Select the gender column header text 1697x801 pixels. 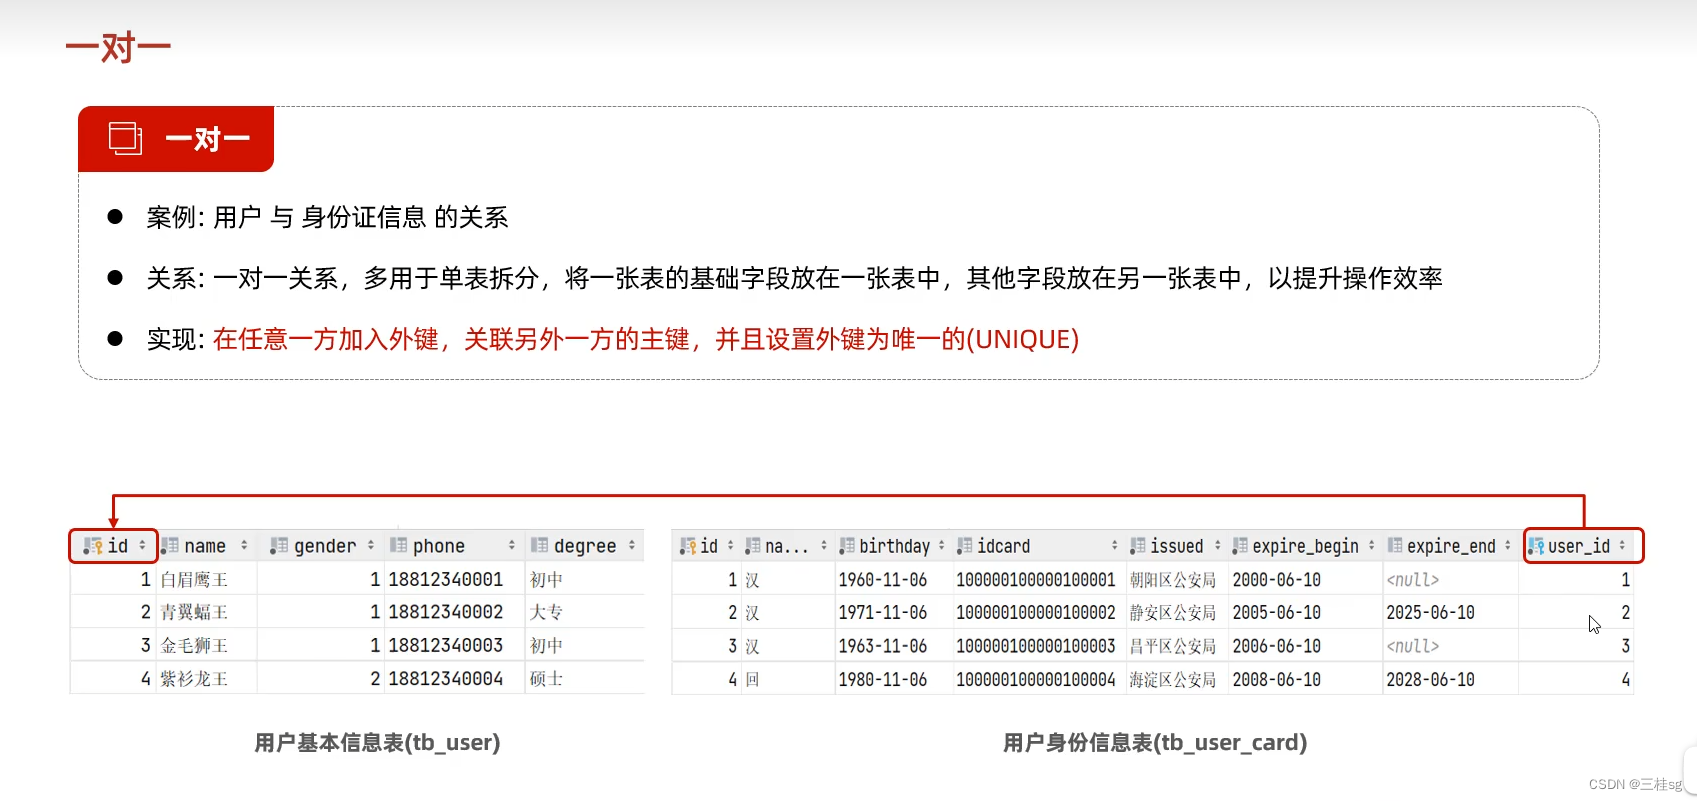[325, 546]
